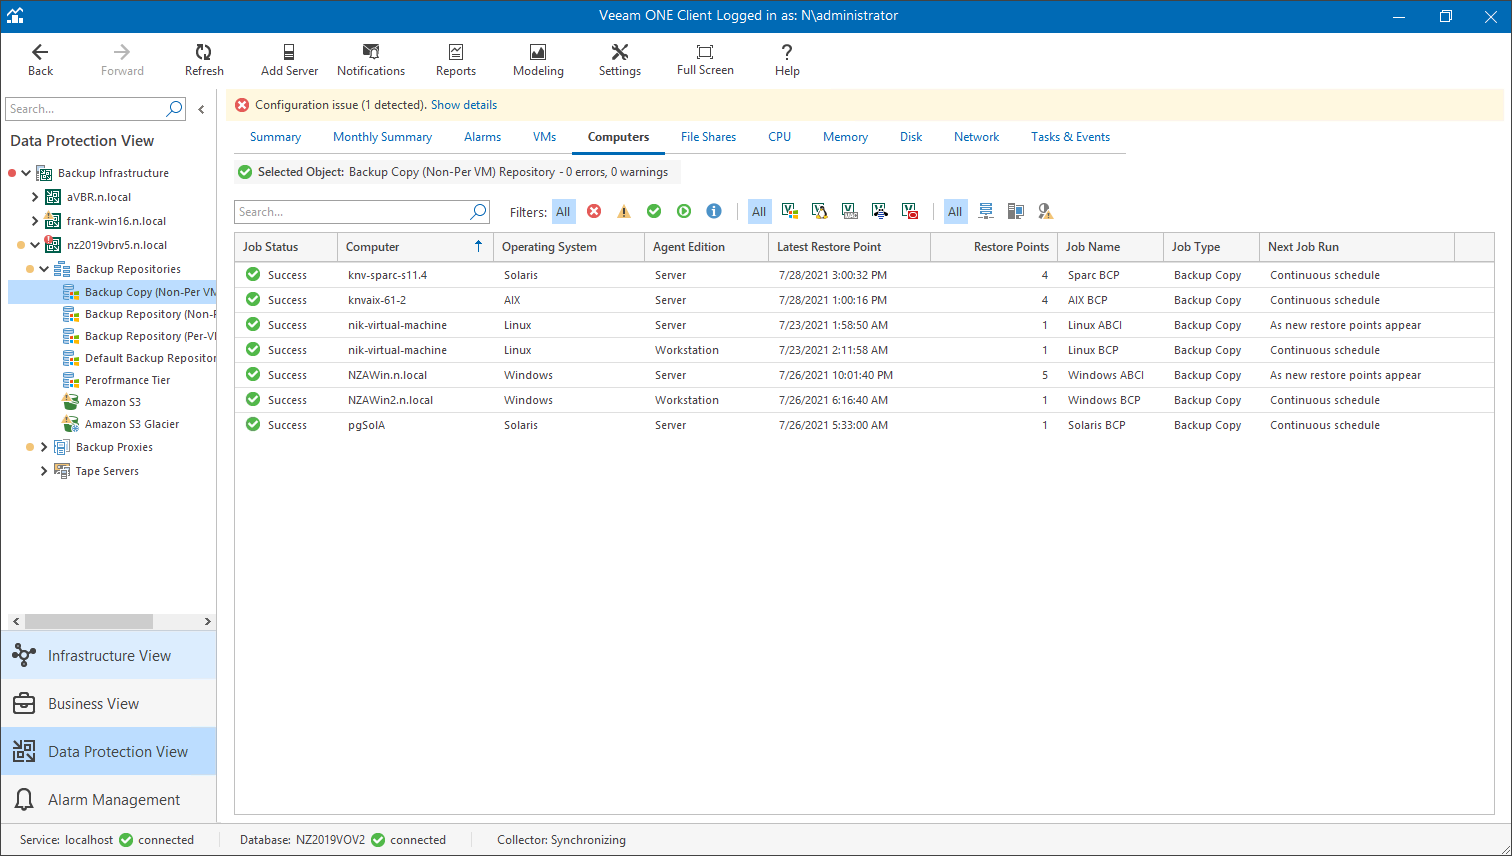Open the Add Server wizard
The height and width of the screenshot is (856, 1512).
click(289, 60)
